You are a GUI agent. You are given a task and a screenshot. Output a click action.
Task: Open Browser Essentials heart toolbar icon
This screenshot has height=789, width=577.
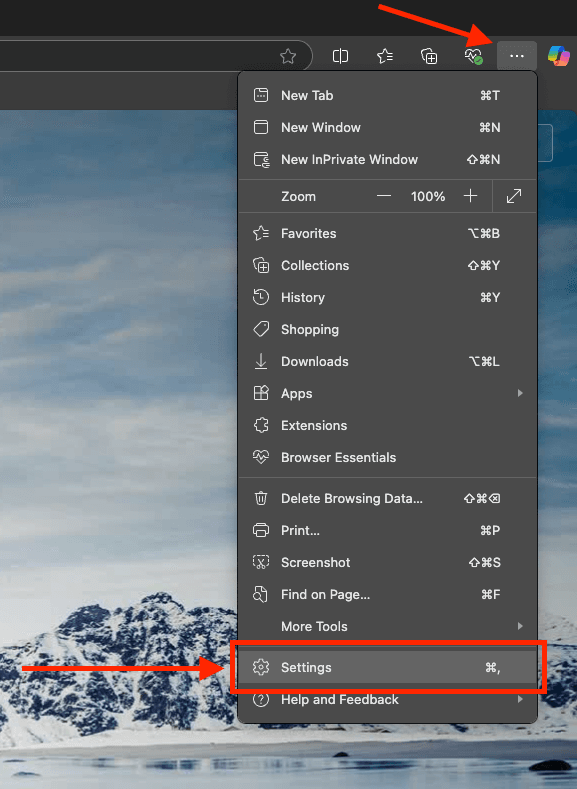point(473,56)
